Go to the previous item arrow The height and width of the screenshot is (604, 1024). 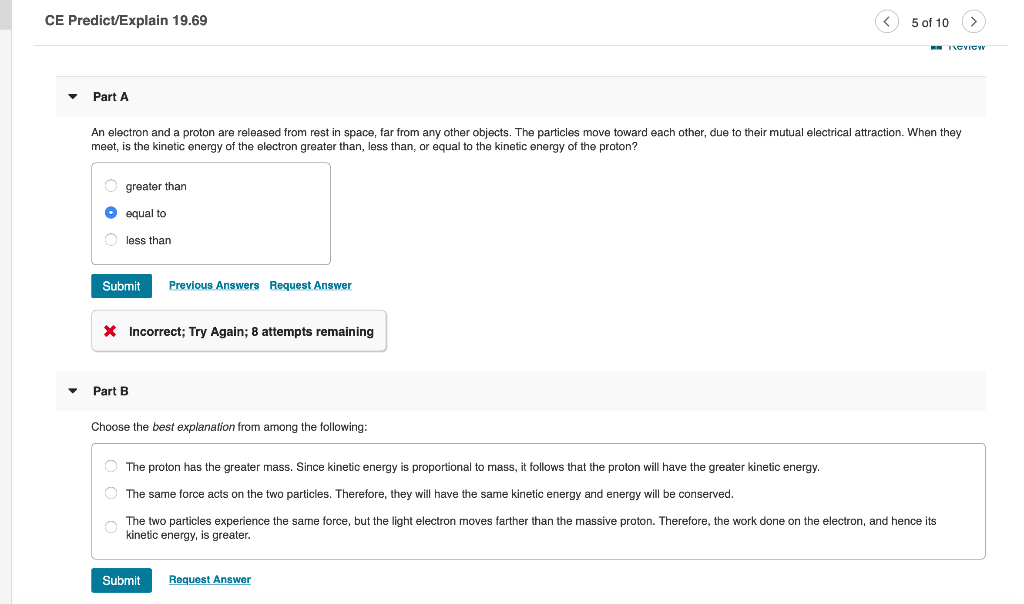(x=886, y=22)
